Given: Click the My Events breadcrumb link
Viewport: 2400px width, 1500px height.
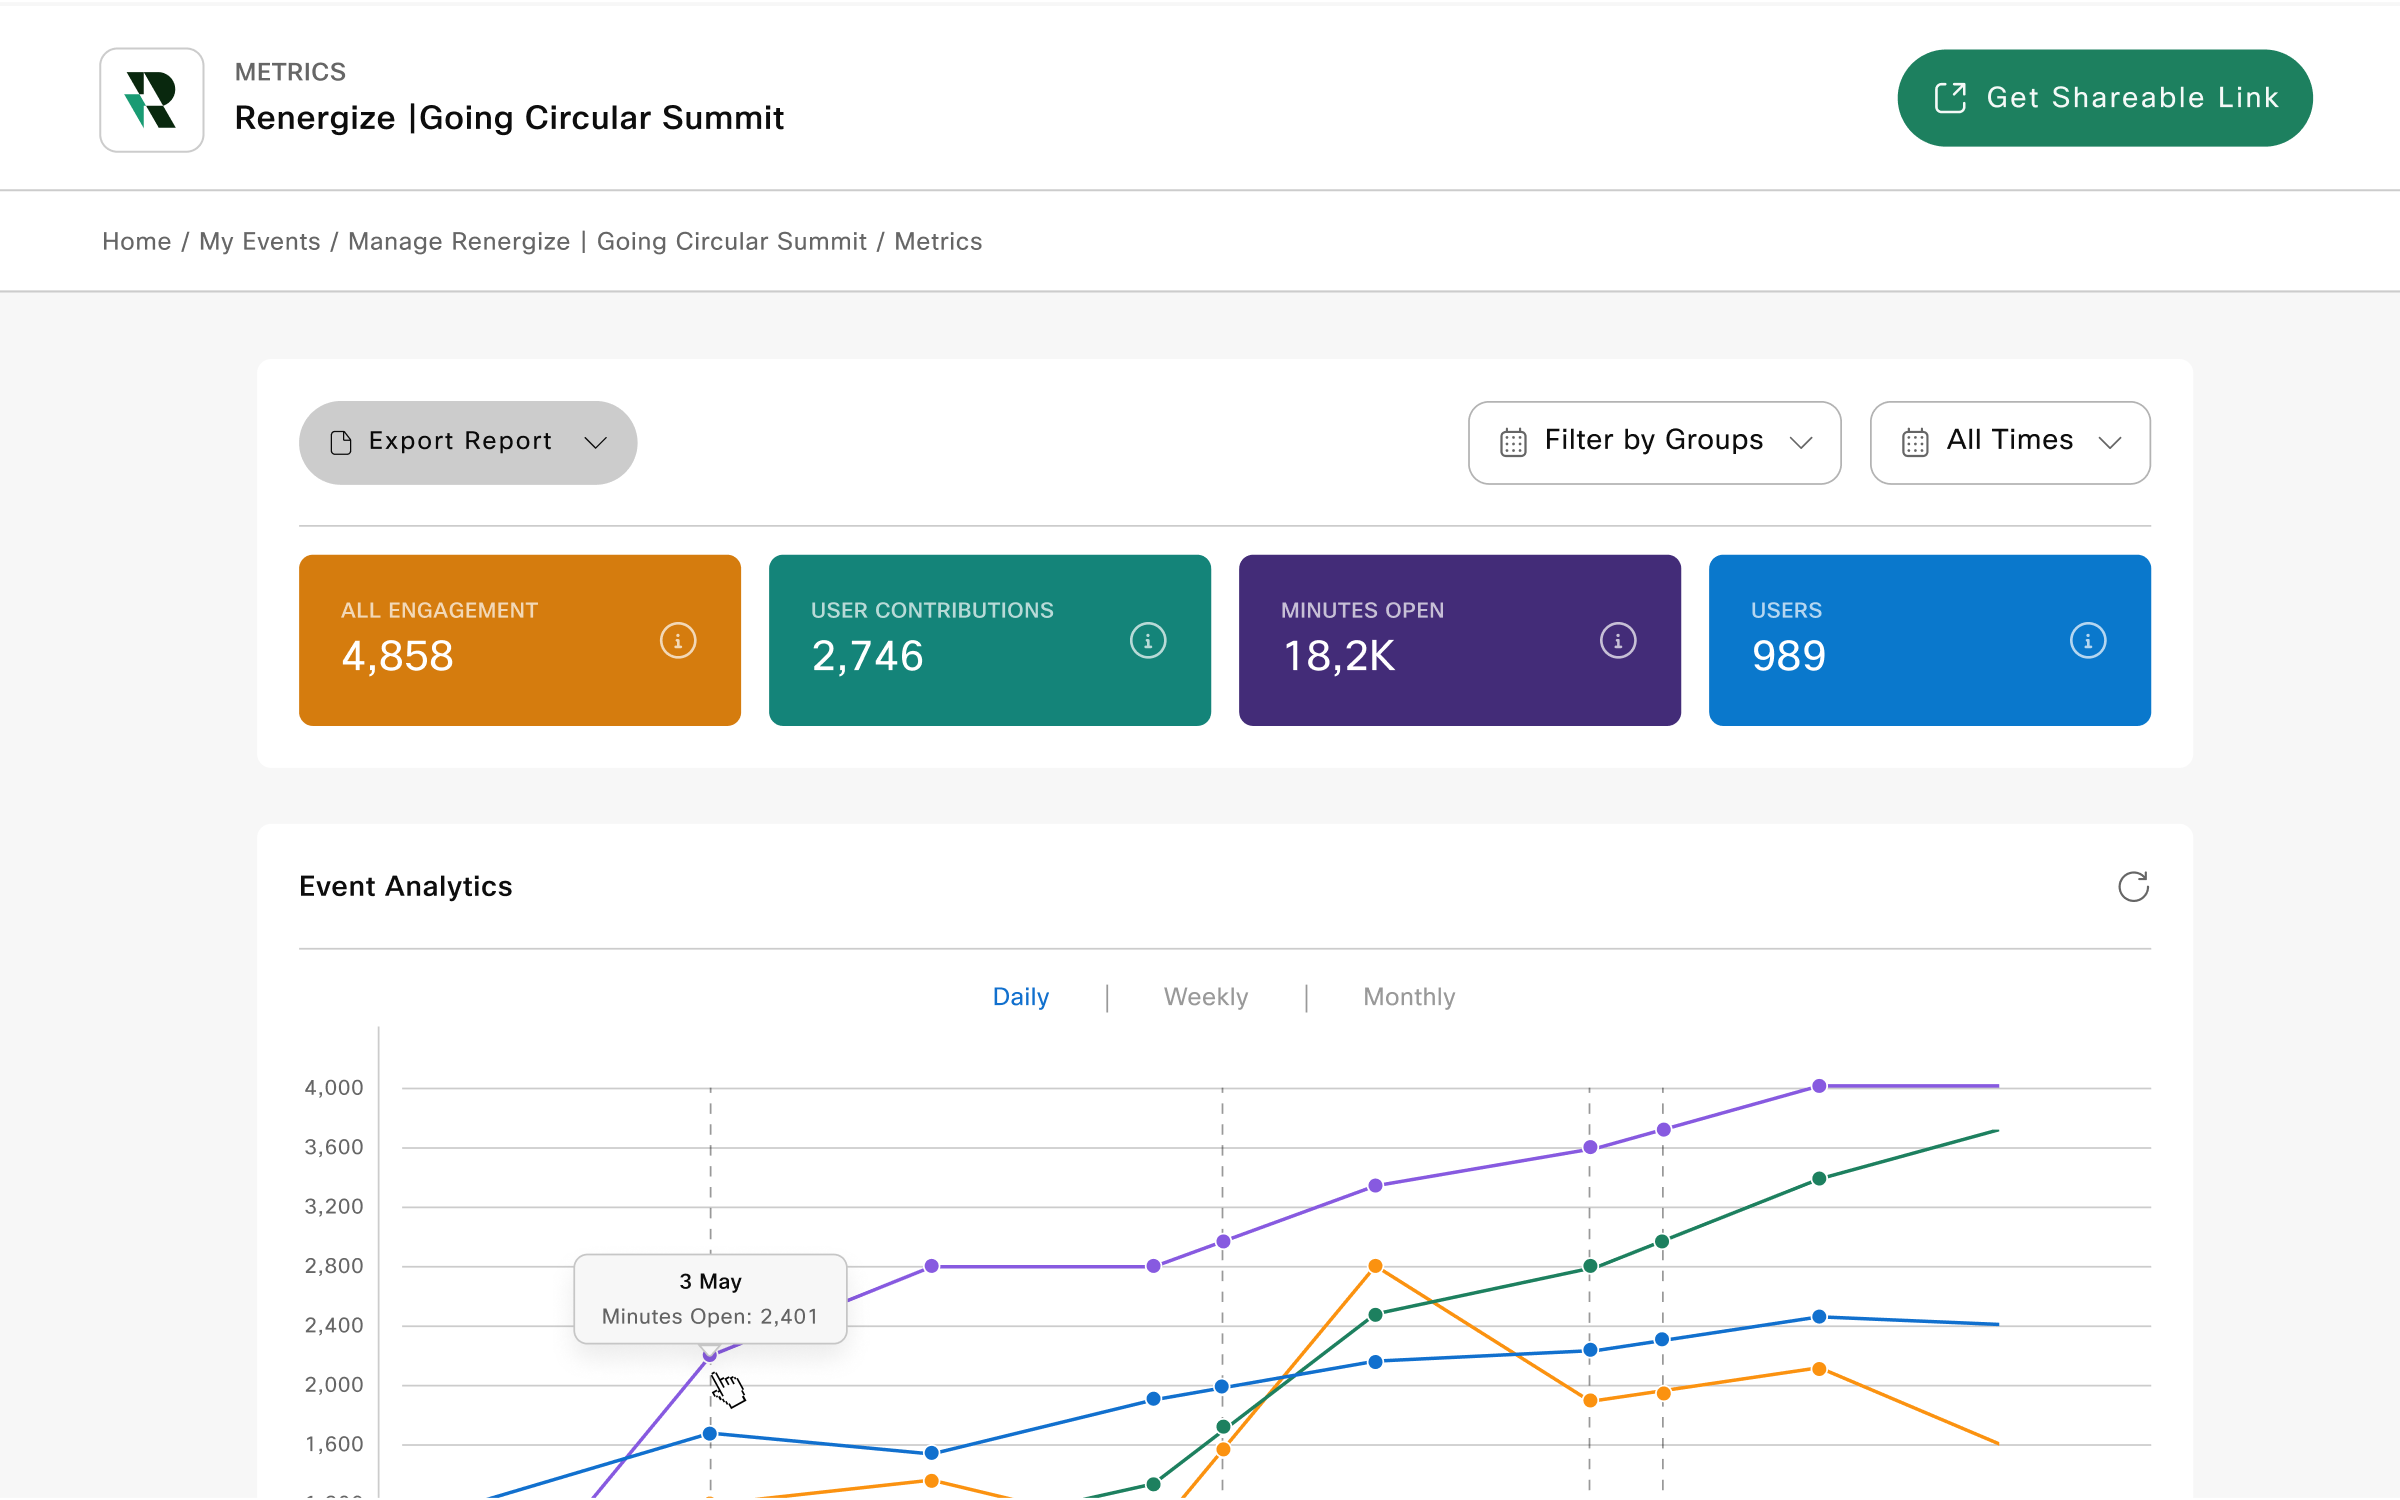Looking at the screenshot, I should (x=259, y=240).
